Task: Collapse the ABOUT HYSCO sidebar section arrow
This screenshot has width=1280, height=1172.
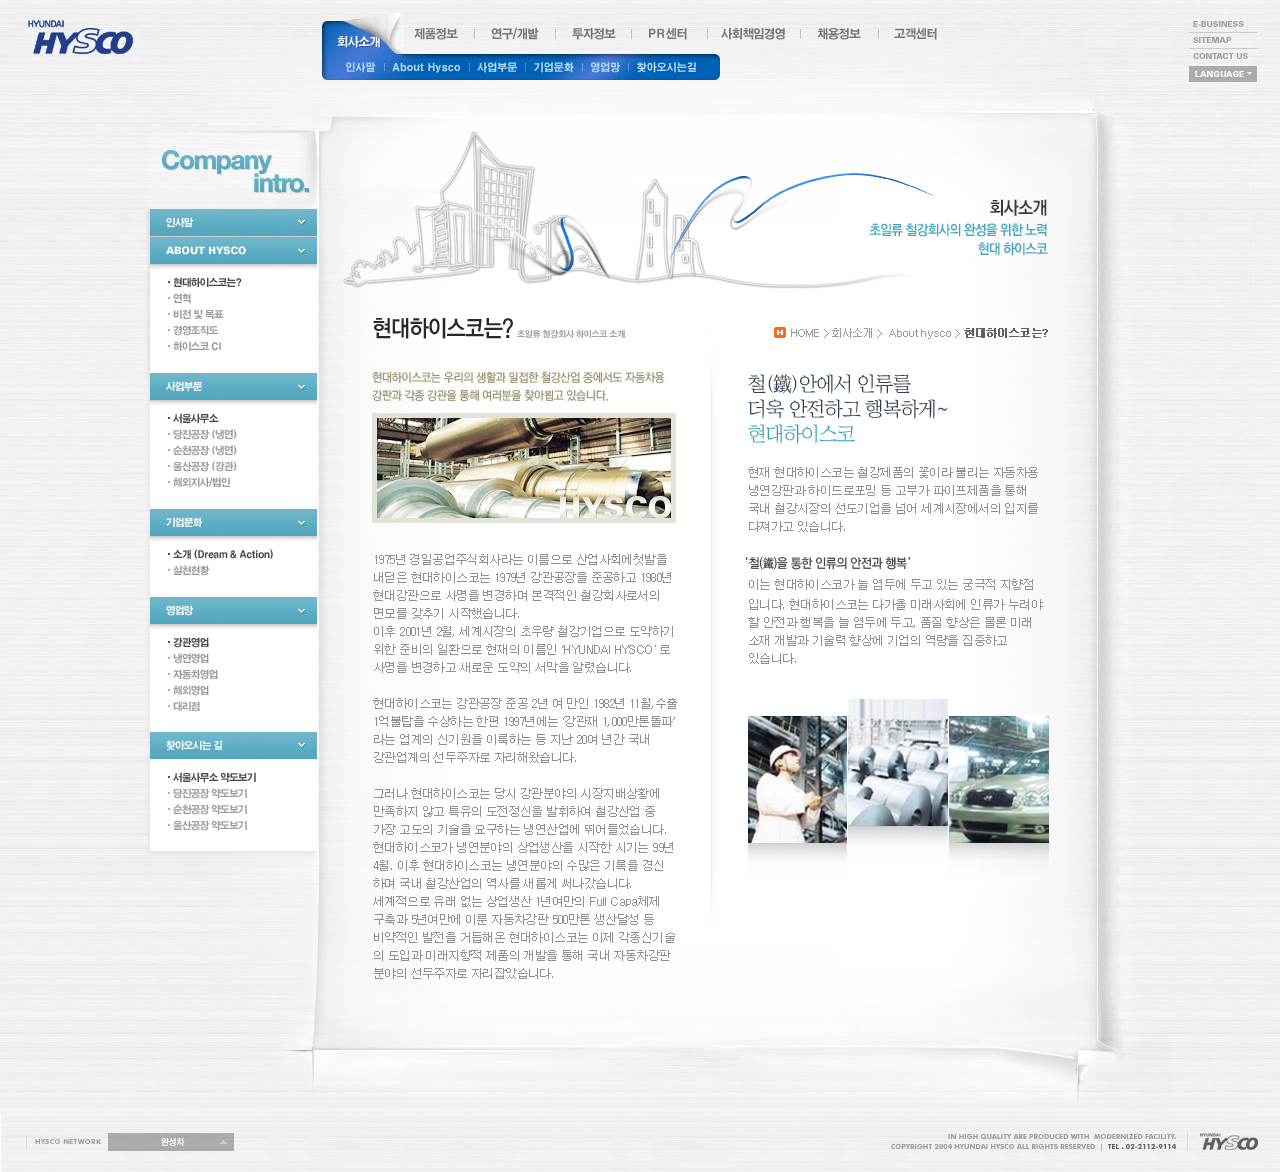Action: coord(301,250)
